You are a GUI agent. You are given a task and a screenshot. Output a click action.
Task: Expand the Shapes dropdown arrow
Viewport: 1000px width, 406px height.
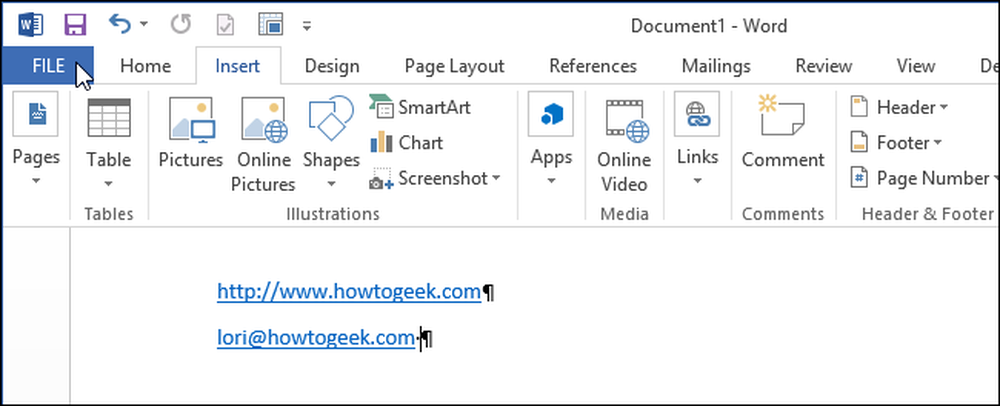click(331, 184)
